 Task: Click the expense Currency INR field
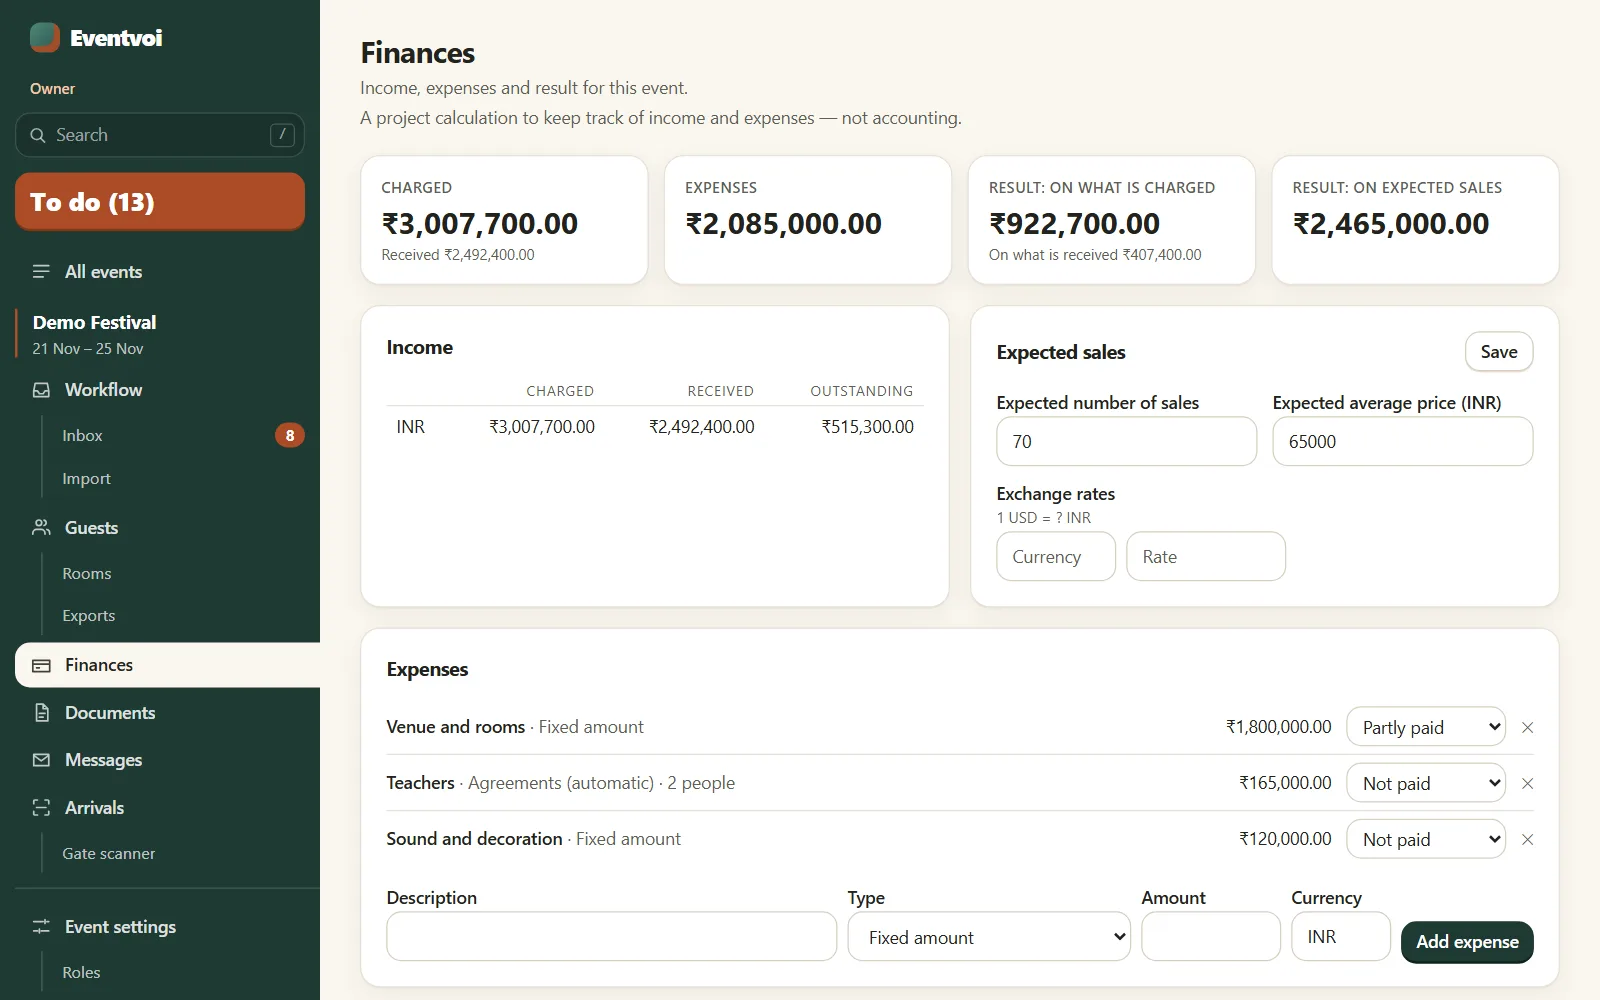(1341, 937)
